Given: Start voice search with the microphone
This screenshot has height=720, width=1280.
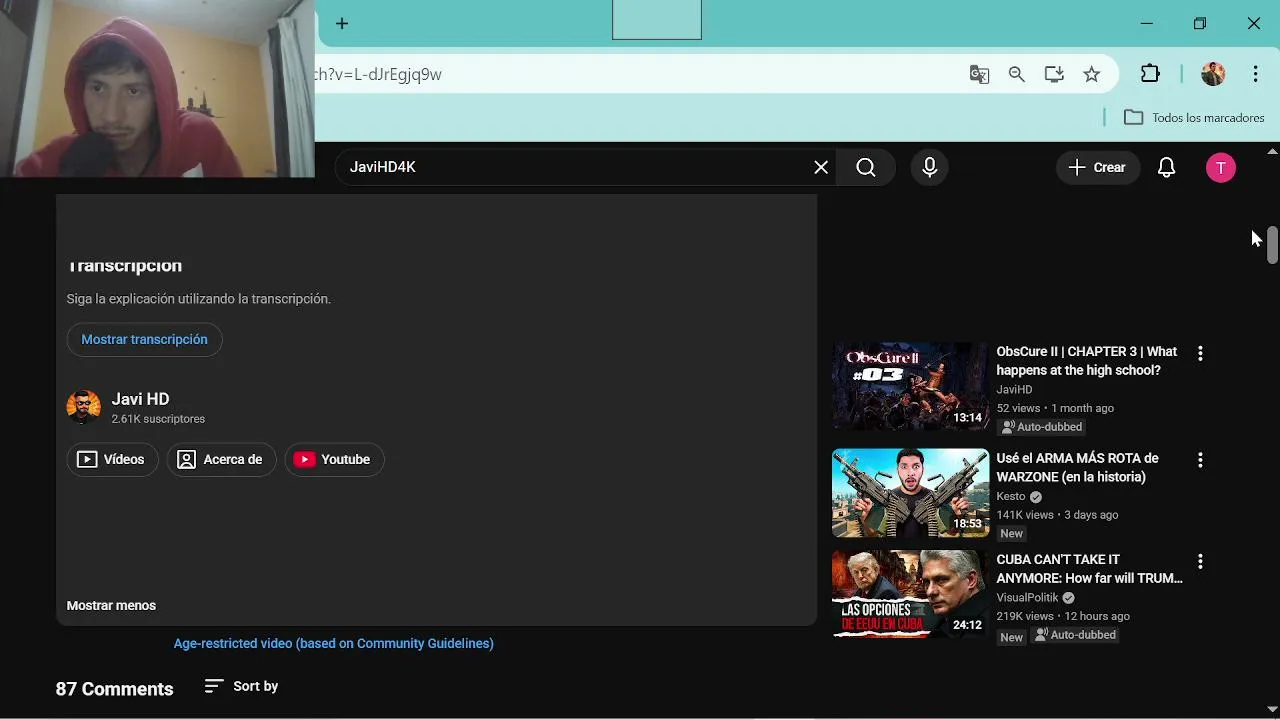Looking at the screenshot, I should [930, 167].
